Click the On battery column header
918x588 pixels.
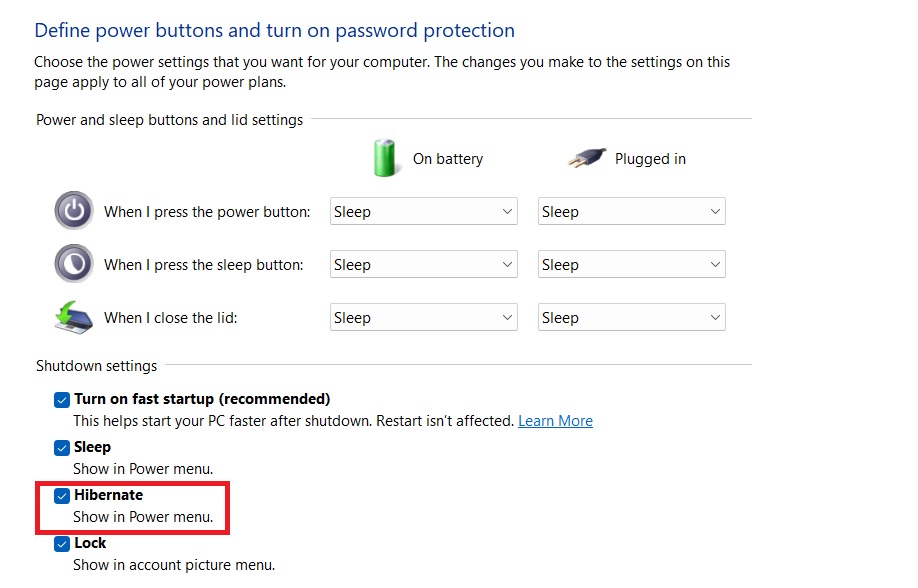click(x=448, y=158)
